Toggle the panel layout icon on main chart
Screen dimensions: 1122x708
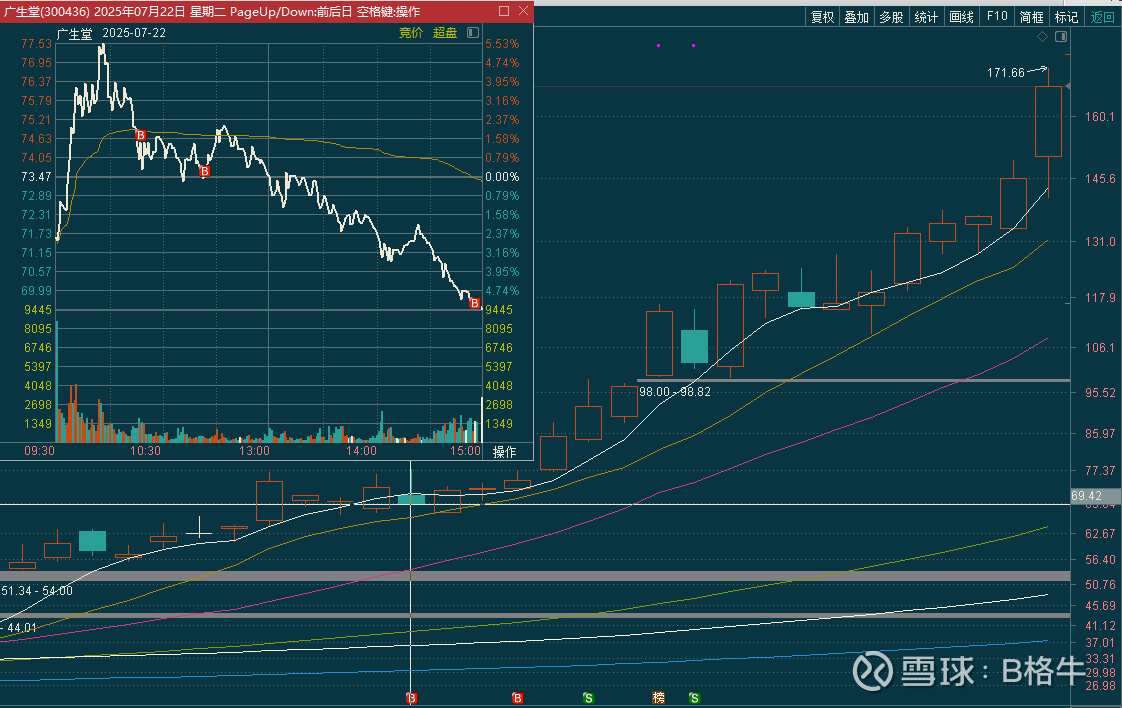click(1061, 37)
